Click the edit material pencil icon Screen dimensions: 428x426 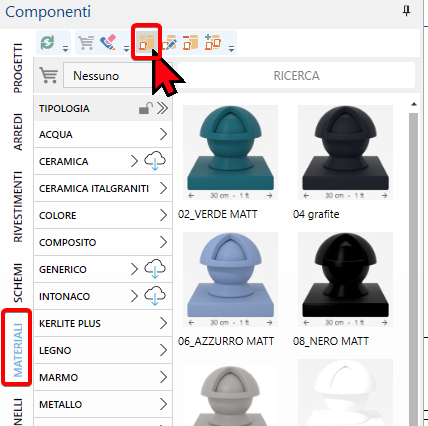coord(169,42)
